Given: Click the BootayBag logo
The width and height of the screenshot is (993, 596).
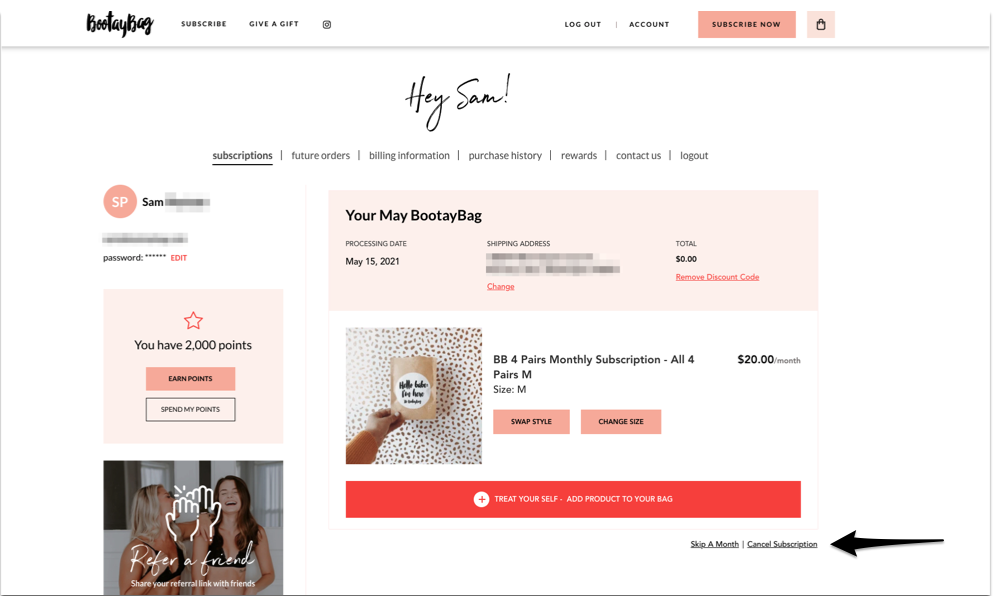Looking at the screenshot, I should coord(120,24).
